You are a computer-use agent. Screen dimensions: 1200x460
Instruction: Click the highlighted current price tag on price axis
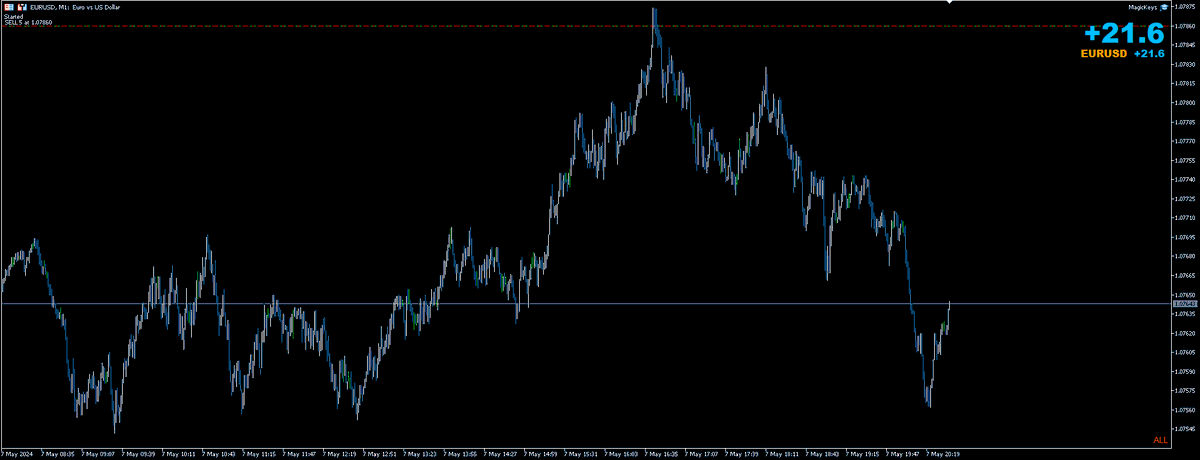1183,303
